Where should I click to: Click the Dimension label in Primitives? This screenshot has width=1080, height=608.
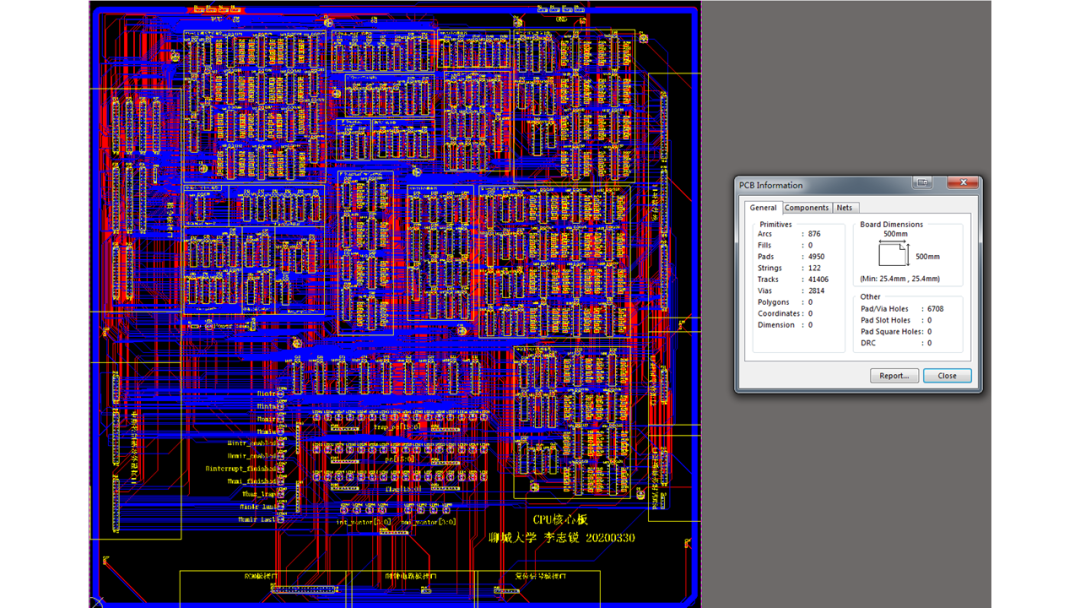point(776,324)
